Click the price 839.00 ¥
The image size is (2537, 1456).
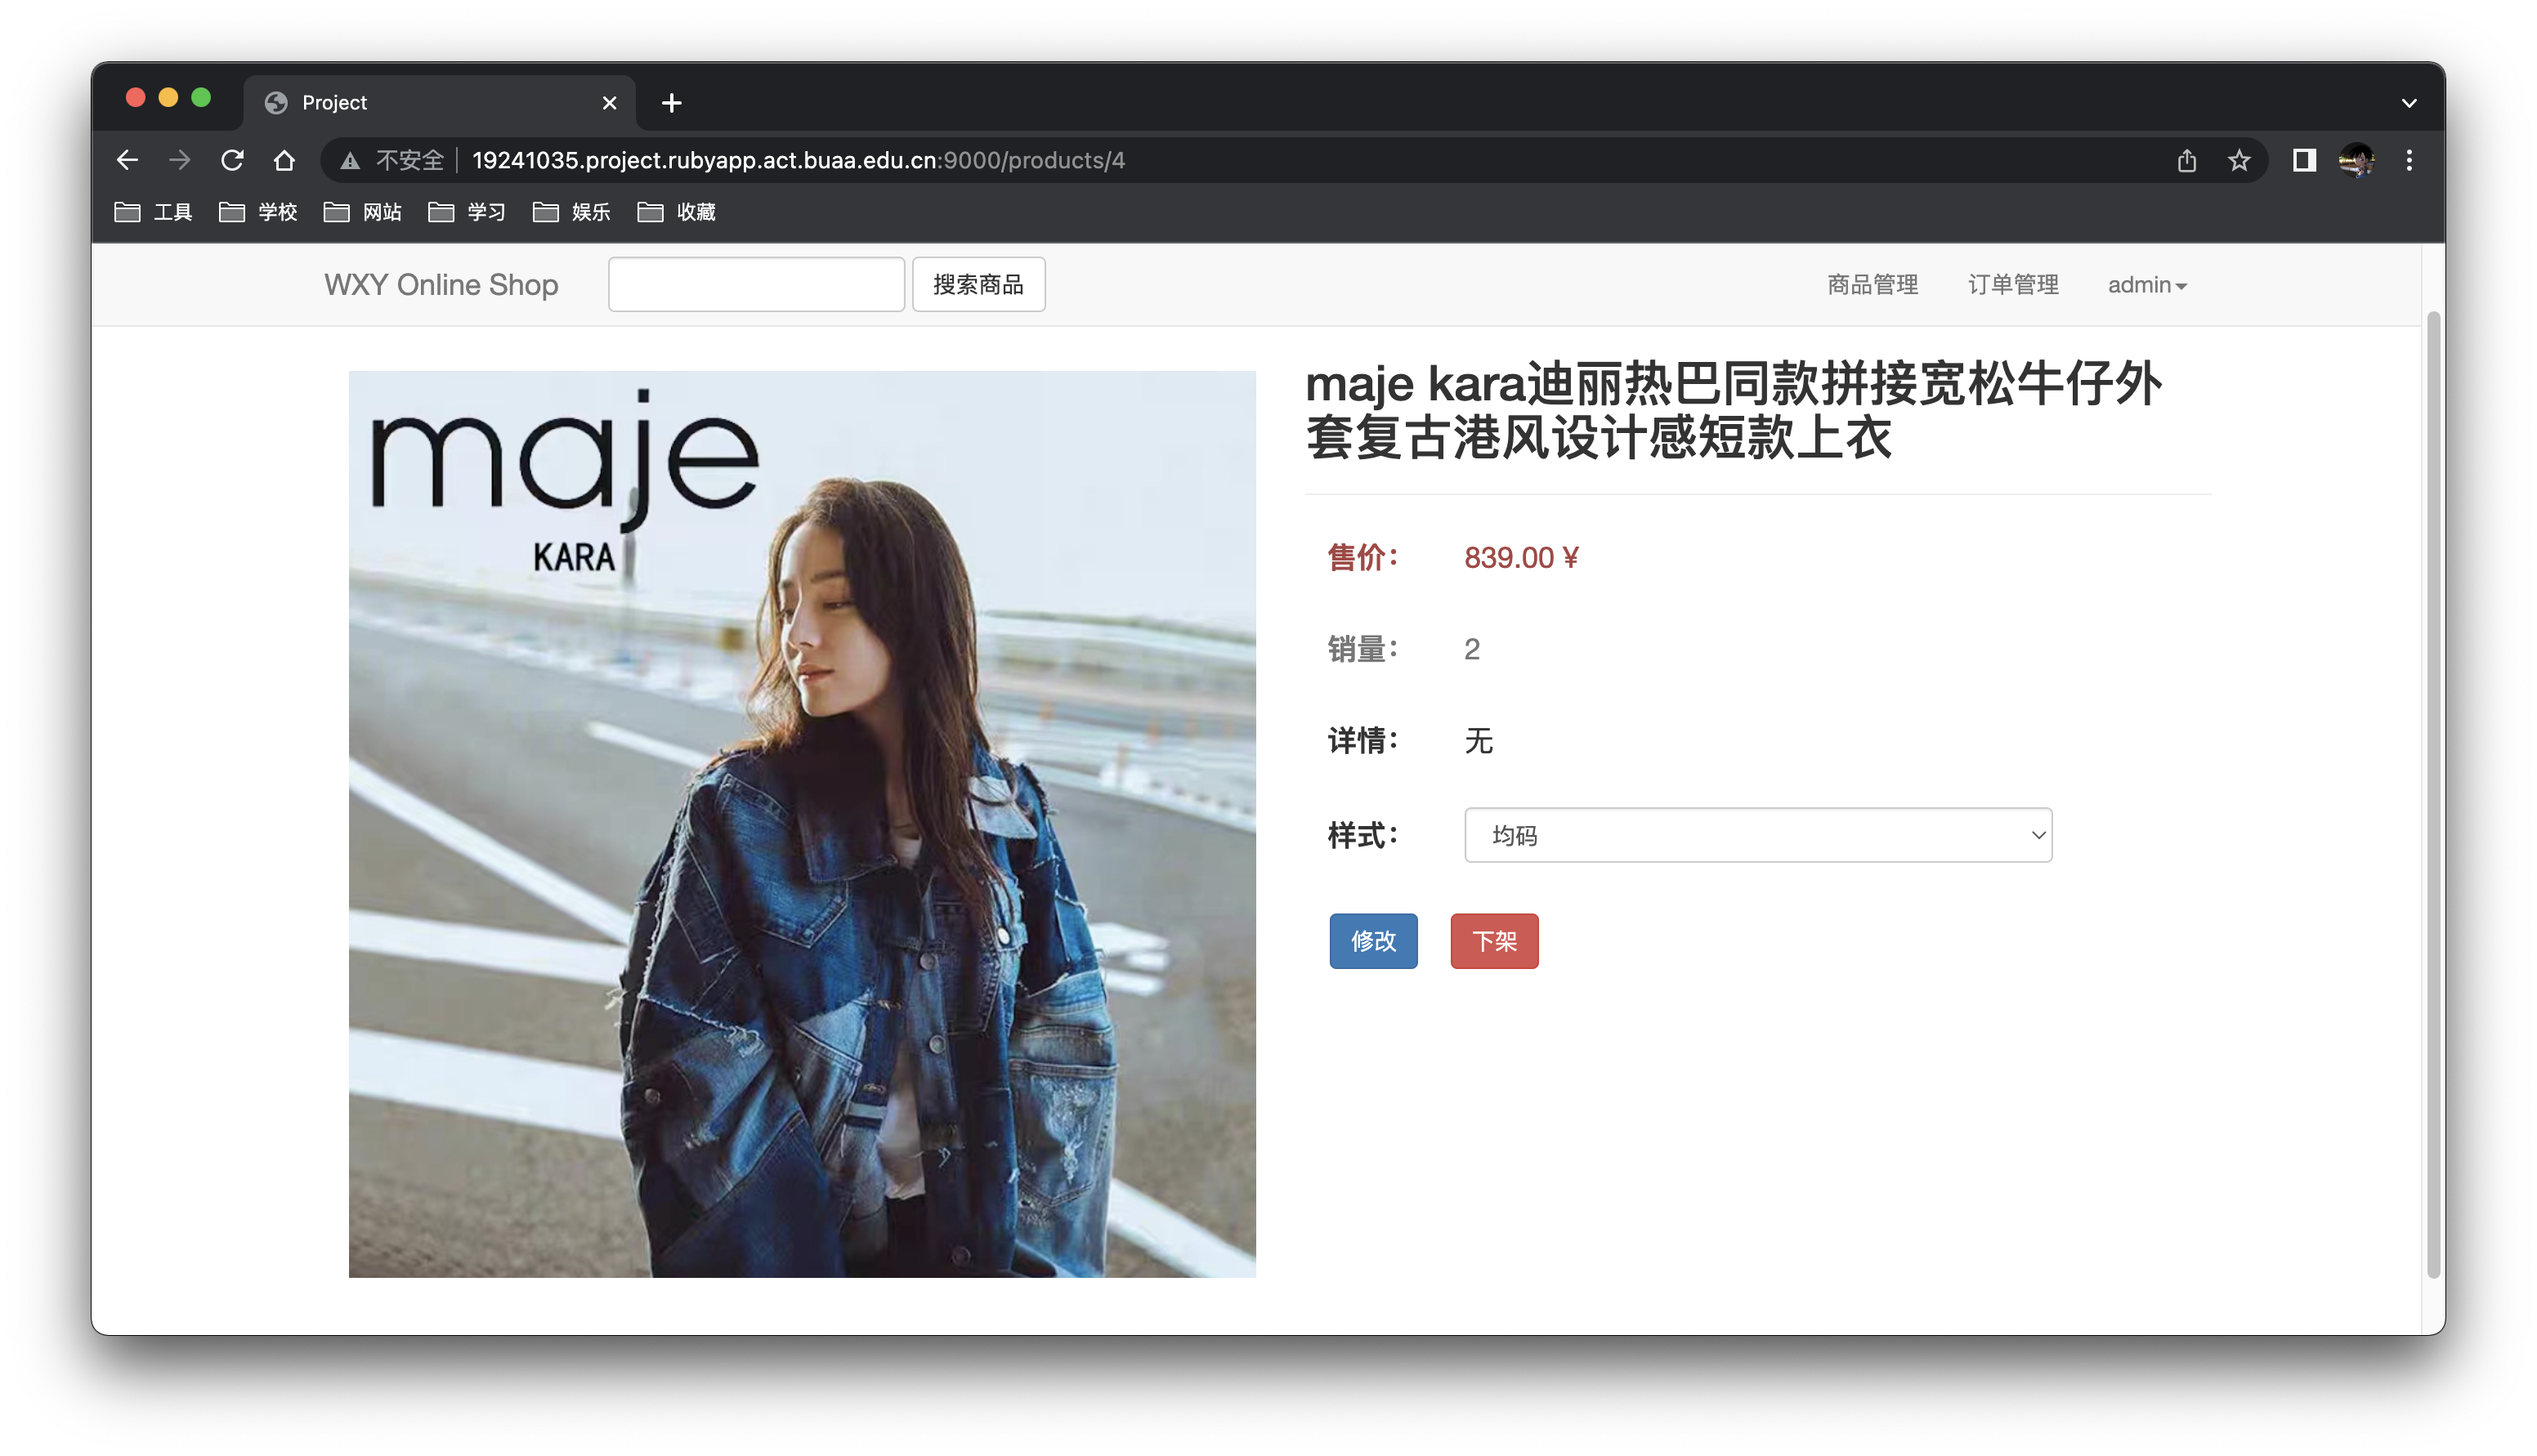[x=1521, y=558]
